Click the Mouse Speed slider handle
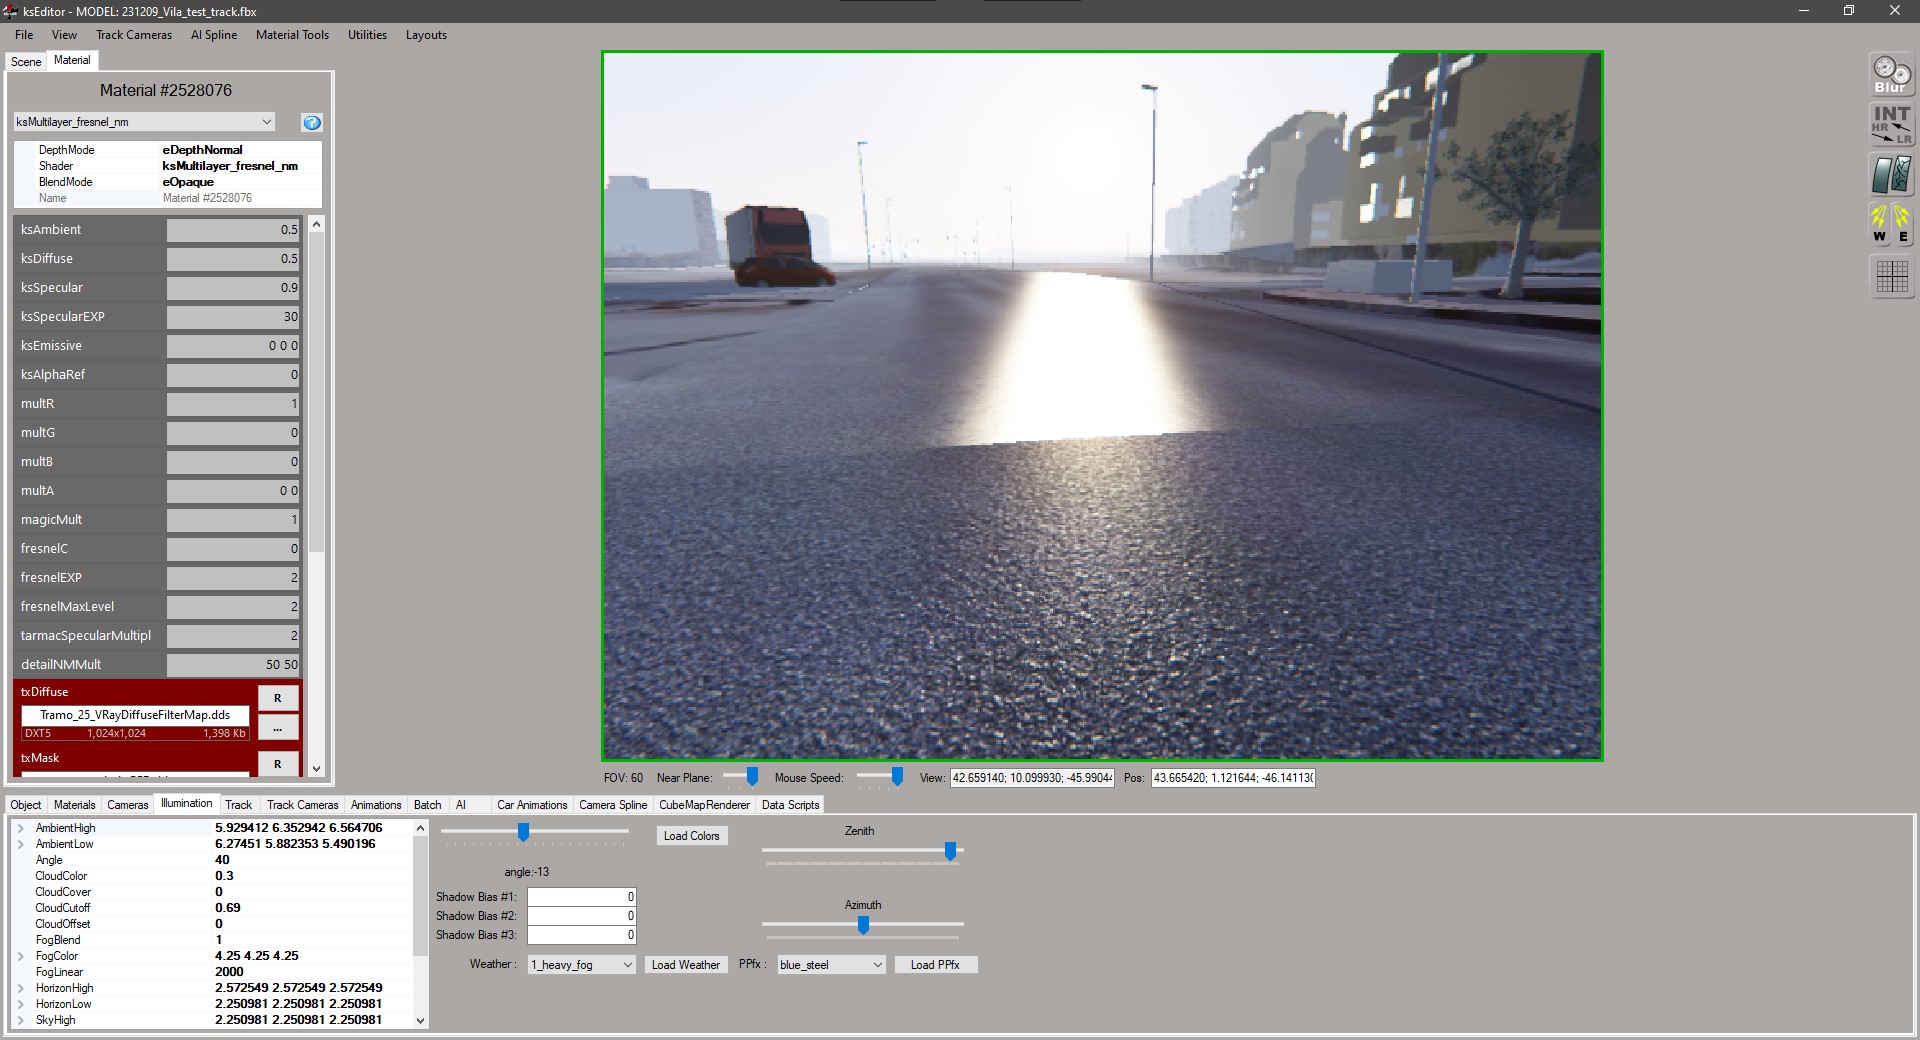 point(897,777)
